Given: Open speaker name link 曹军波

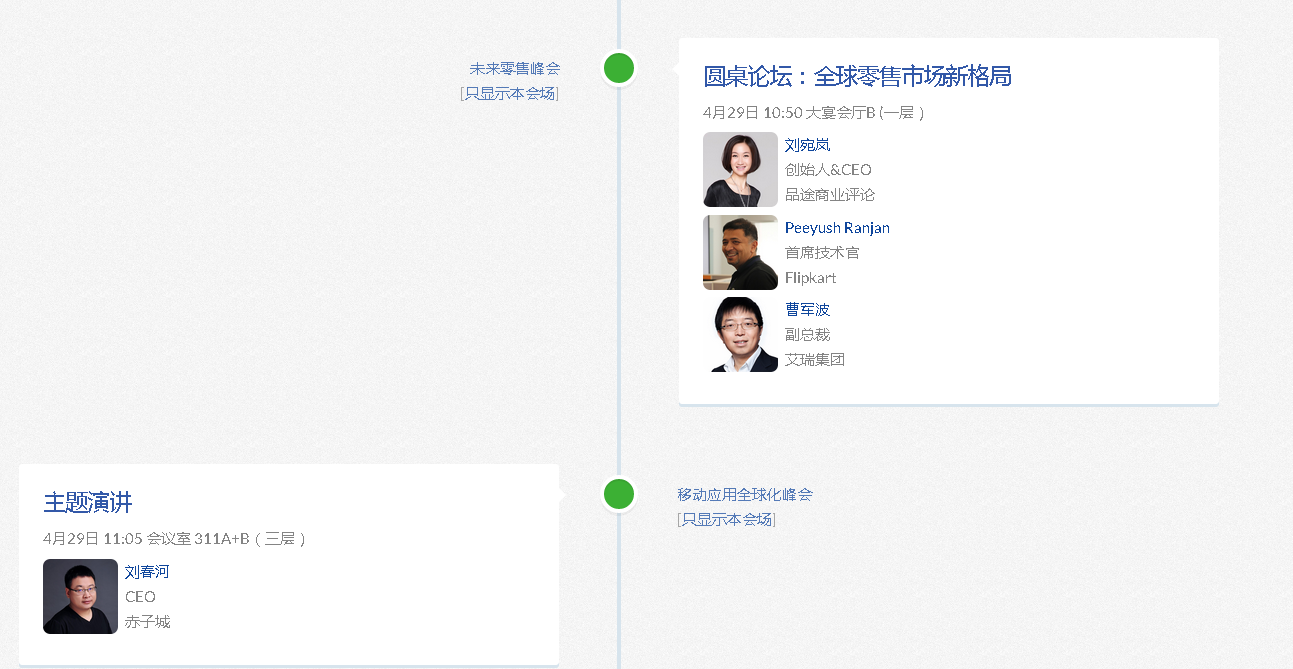Looking at the screenshot, I should [x=807, y=310].
